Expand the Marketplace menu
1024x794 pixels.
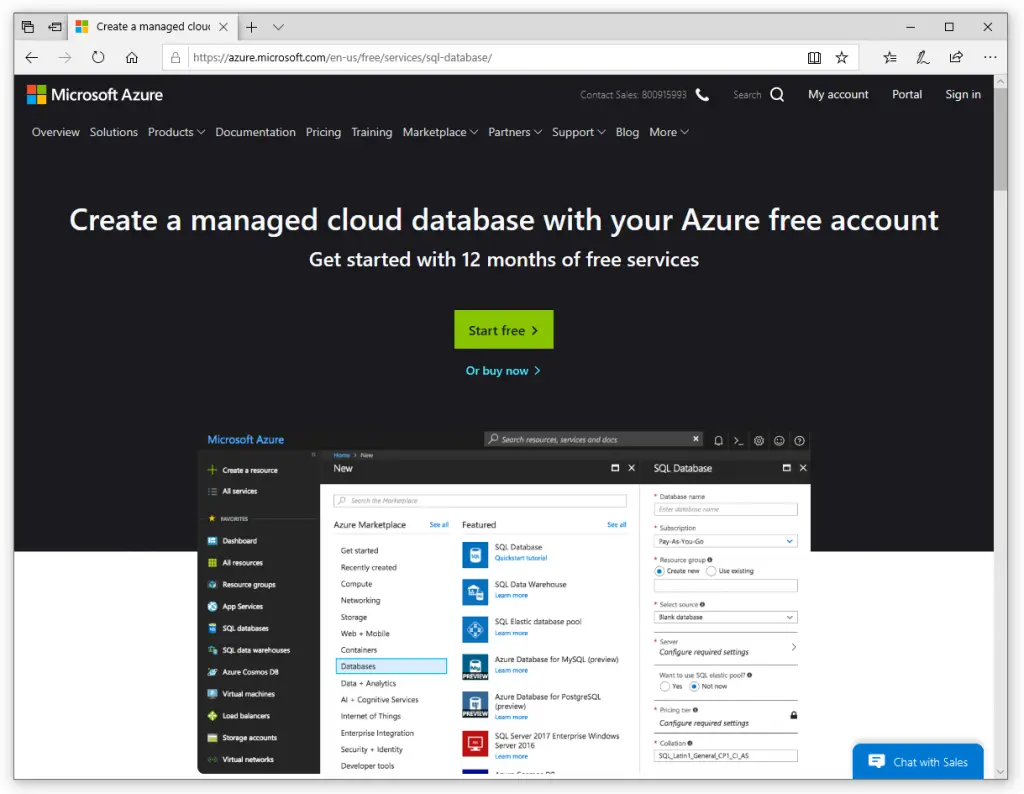[x=440, y=132]
